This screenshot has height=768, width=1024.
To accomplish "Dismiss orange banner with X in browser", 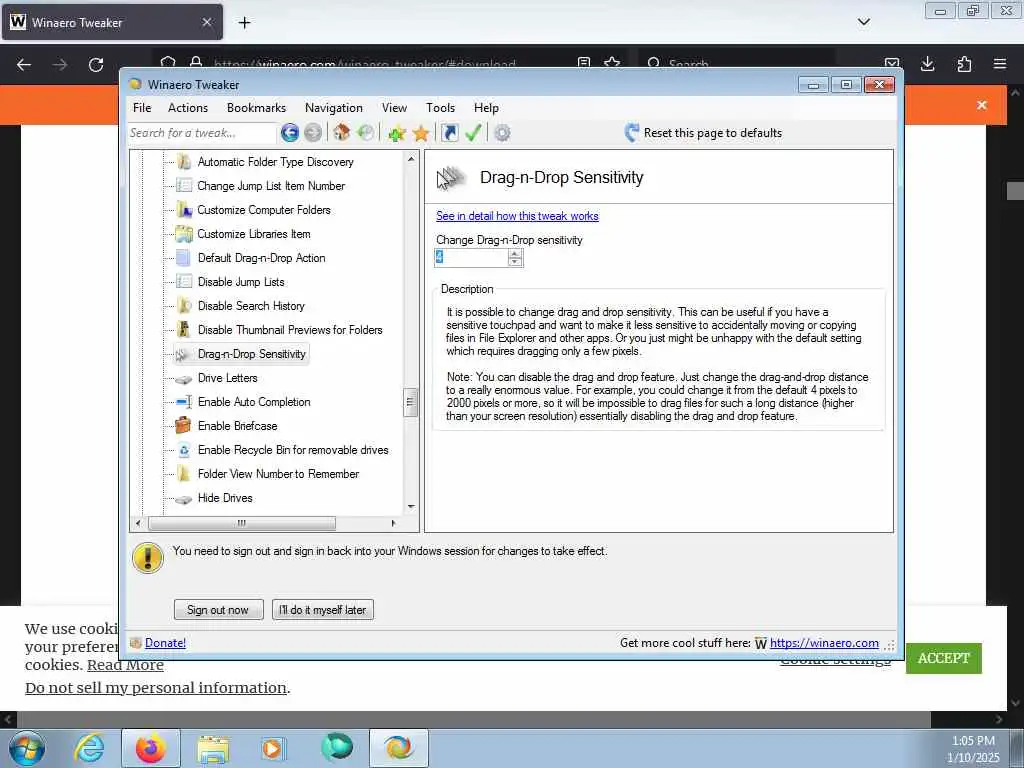I will tap(982, 105).
